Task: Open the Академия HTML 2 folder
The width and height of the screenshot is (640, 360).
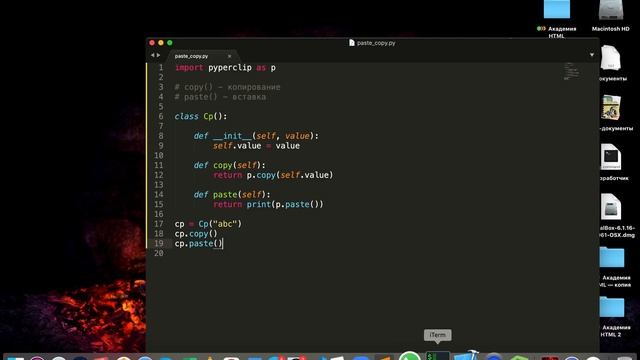Action: click(x=612, y=307)
